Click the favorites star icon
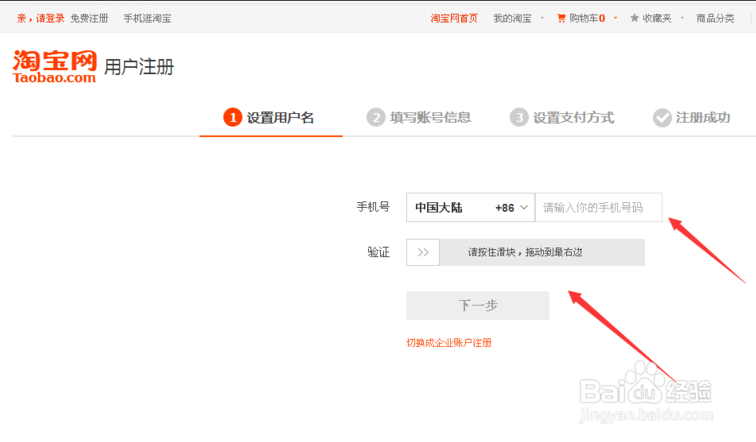756x442 pixels. coord(634,18)
